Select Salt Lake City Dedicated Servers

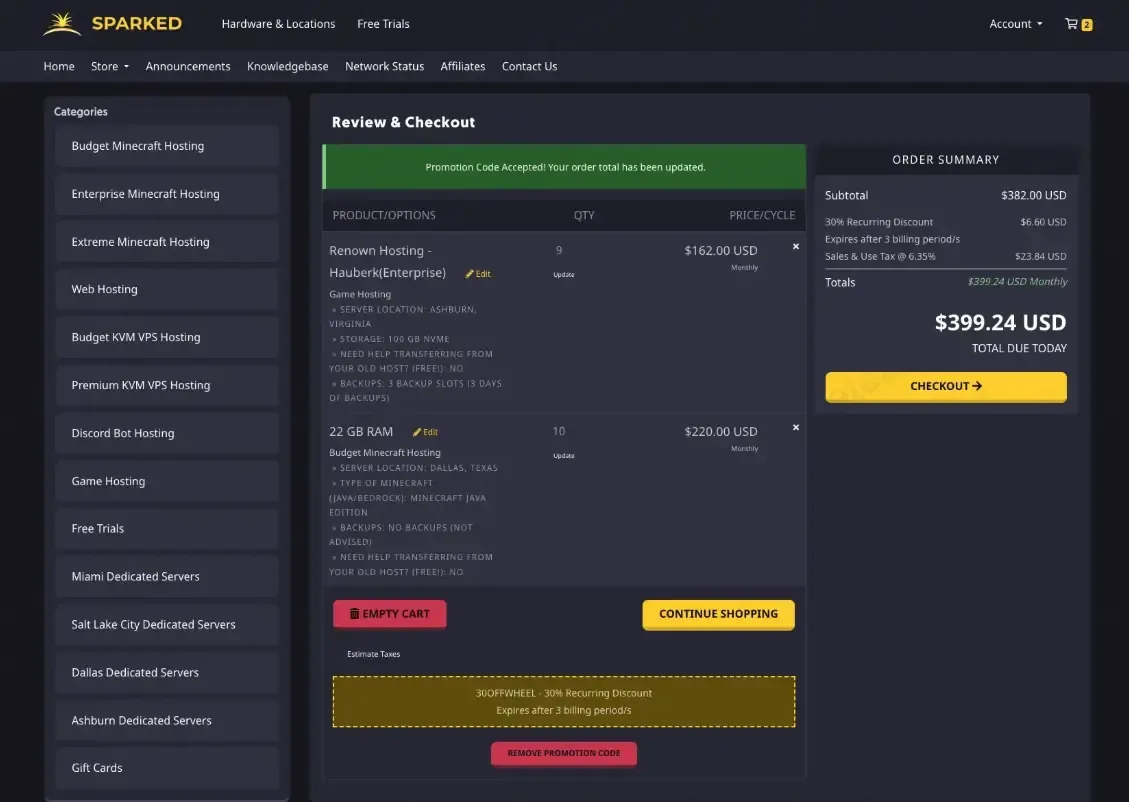tap(167, 624)
